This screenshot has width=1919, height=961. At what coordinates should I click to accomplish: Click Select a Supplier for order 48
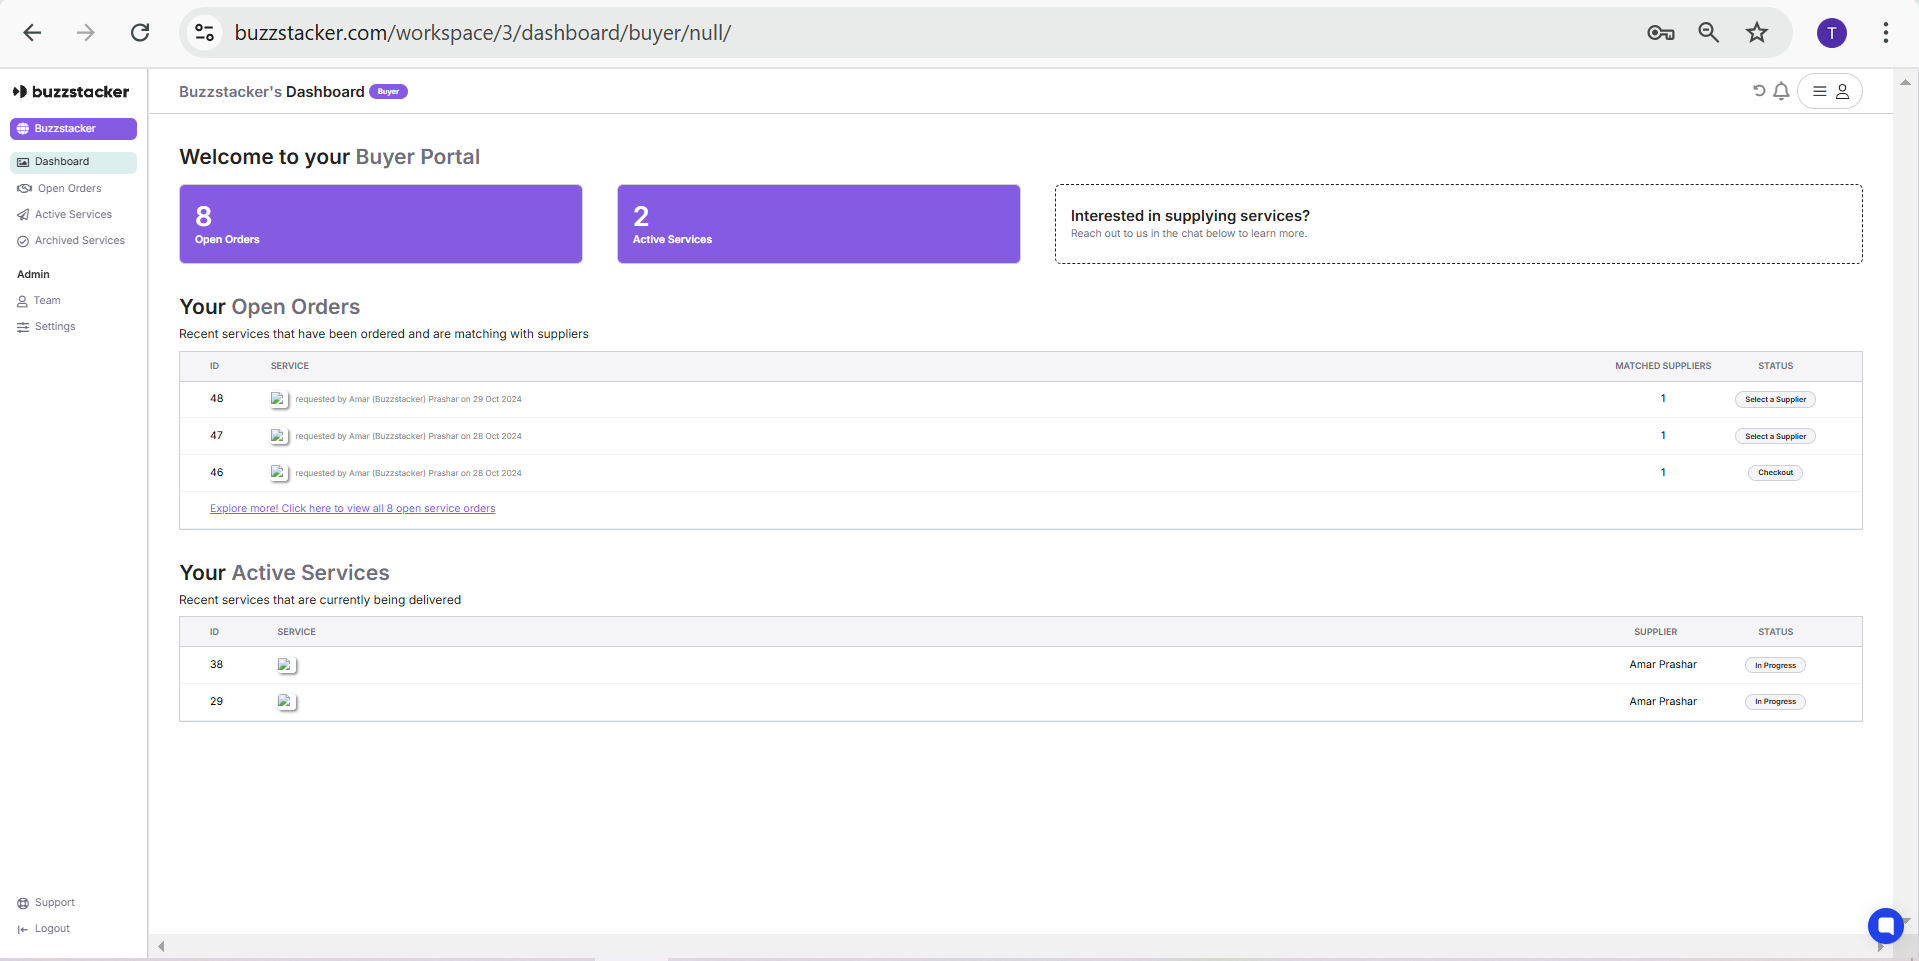tap(1775, 400)
